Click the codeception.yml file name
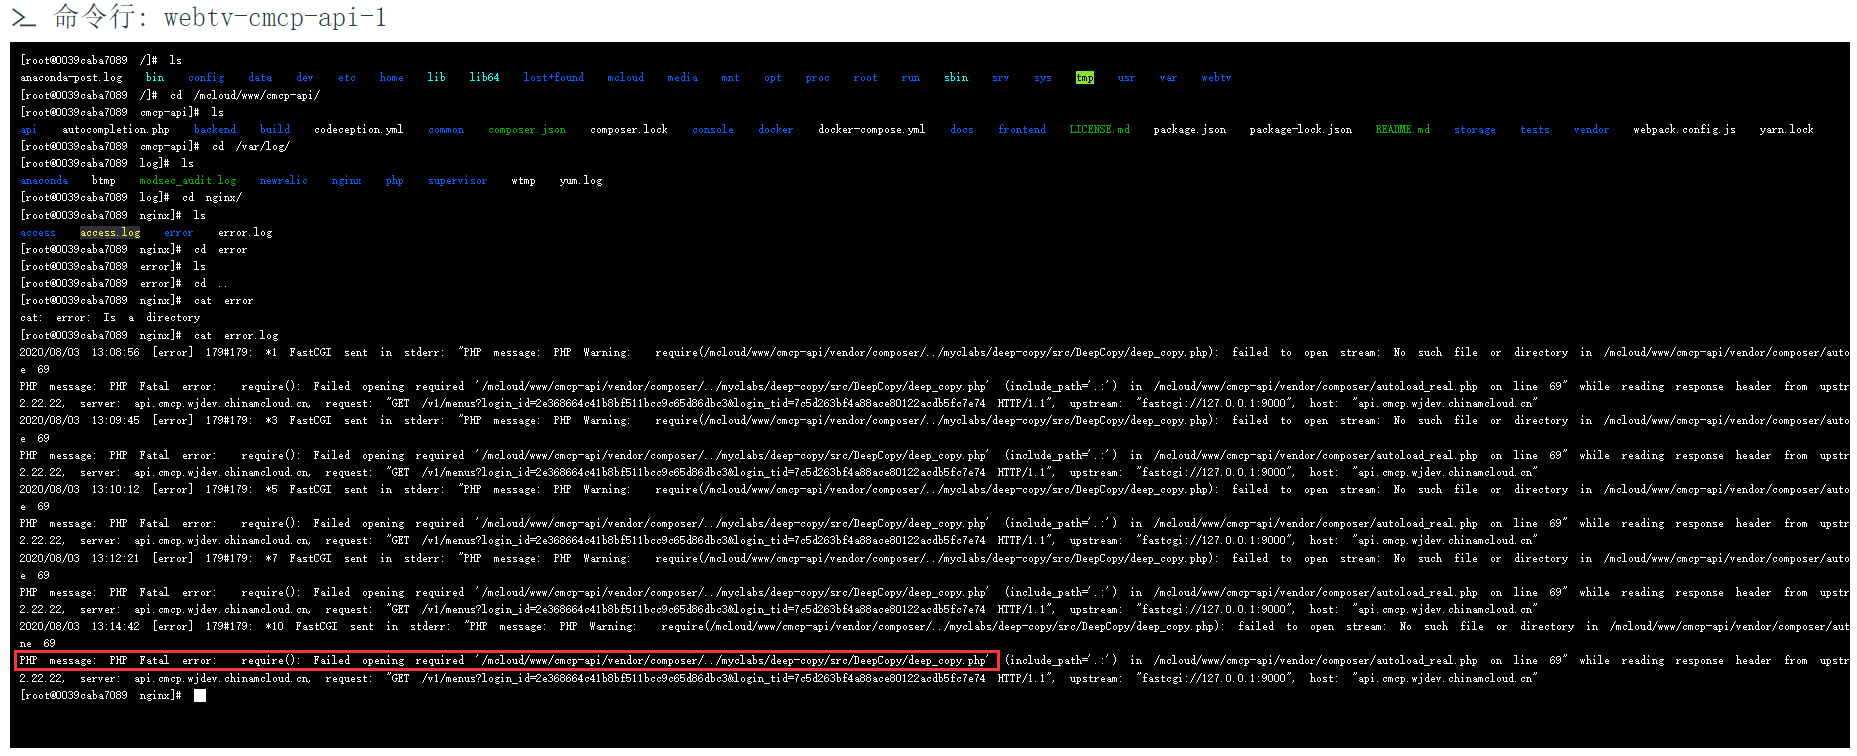Image resolution: width=1857 pixels, height=756 pixels. (x=359, y=129)
